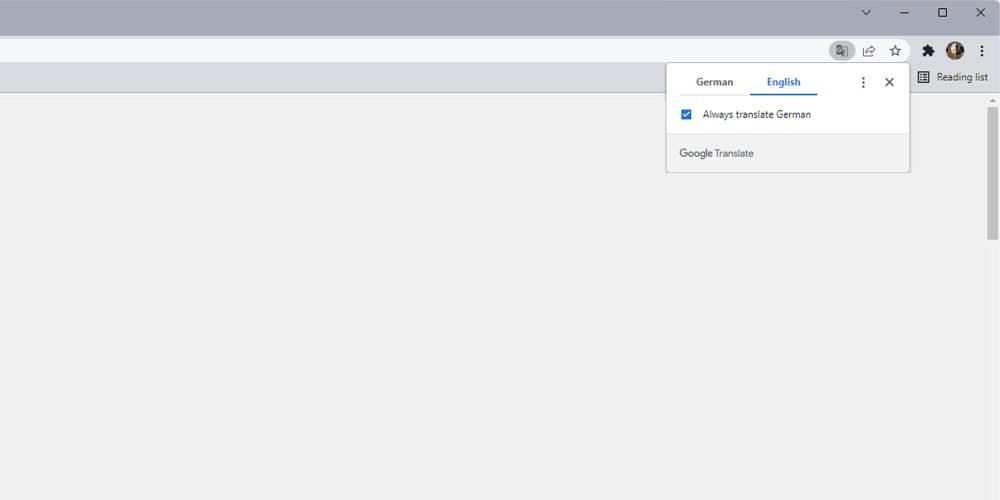Open Chrome's three-dot main menu
1000x500 pixels.
[x=982, y=51]
